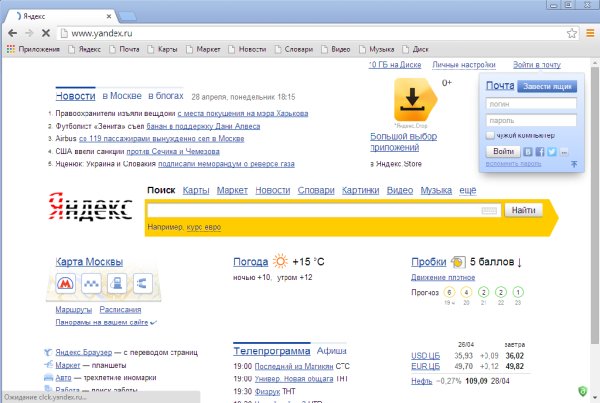Expand the ещё services menu
This screenshot has width=600, height=403.
[x=468, y=190]
